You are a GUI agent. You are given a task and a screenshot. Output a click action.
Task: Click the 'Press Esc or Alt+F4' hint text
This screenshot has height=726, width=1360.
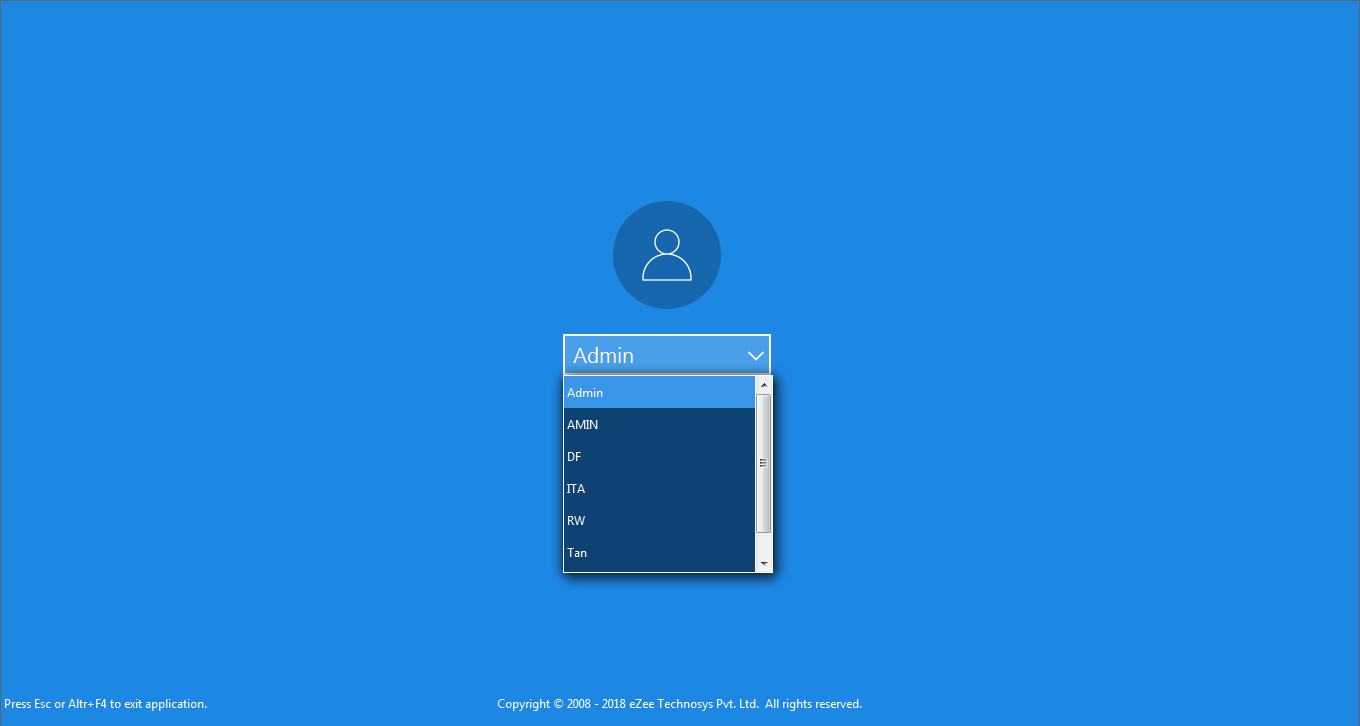[x=105, y=704]
